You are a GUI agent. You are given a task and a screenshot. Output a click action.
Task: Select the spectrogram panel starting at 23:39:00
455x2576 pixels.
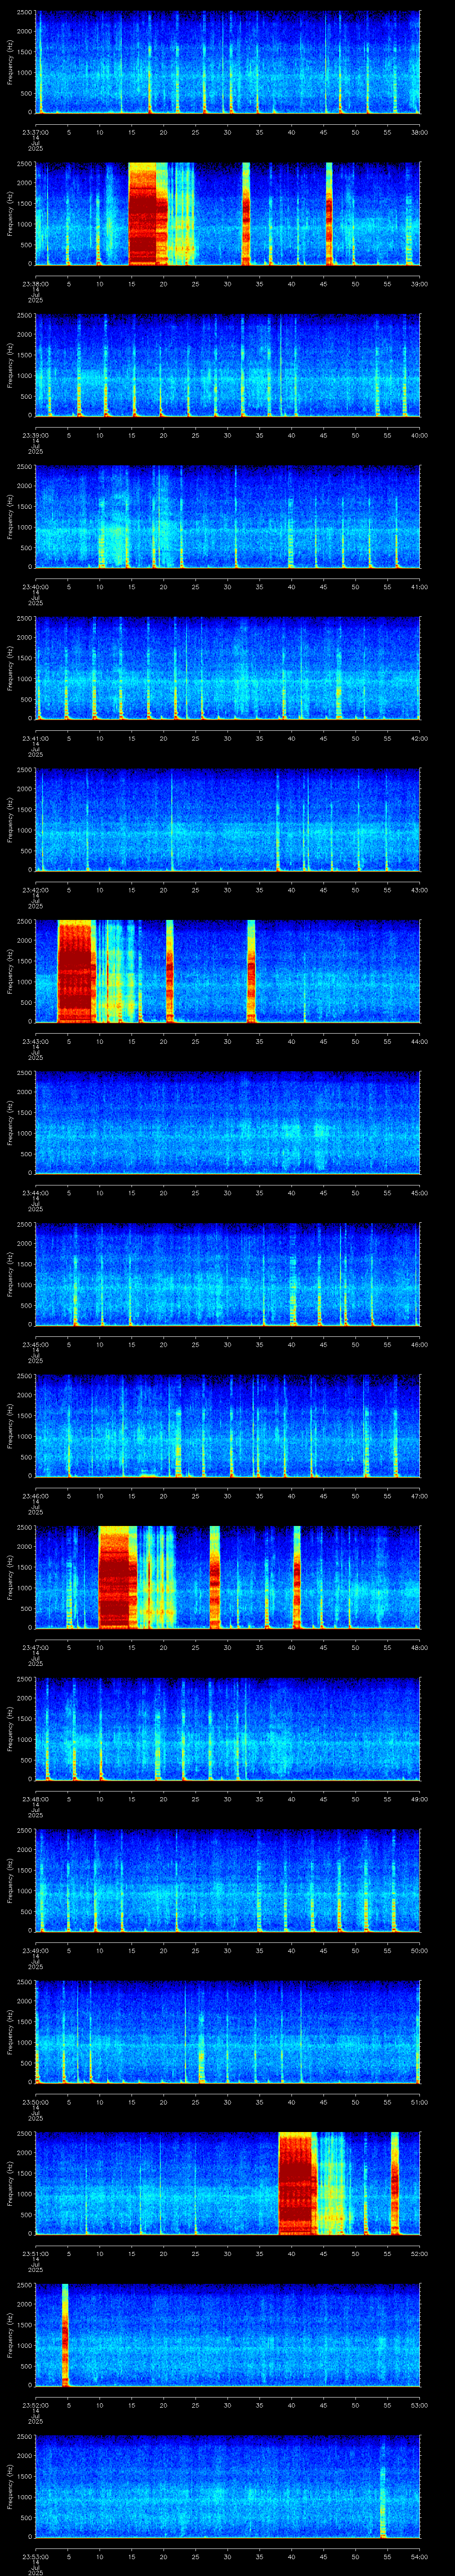click(228, 365)
